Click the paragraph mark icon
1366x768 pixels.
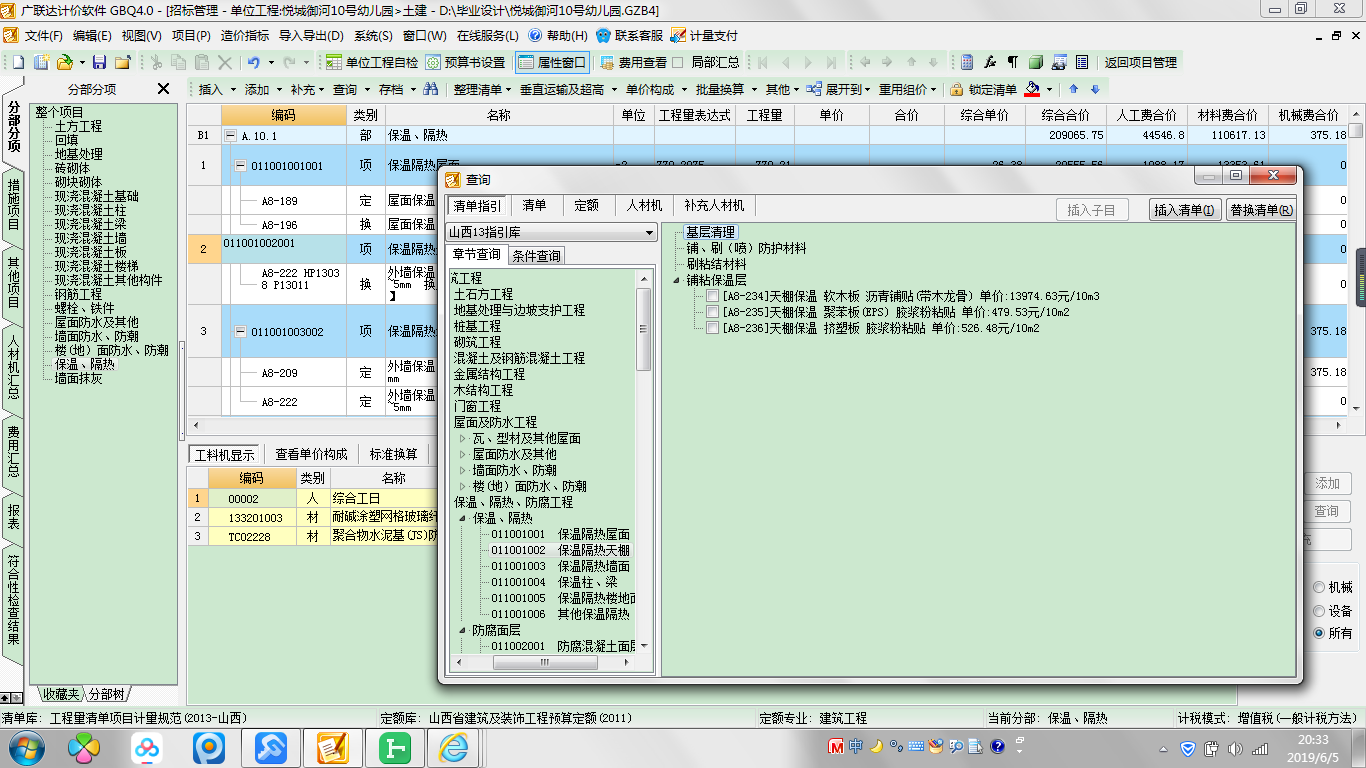1013,62
